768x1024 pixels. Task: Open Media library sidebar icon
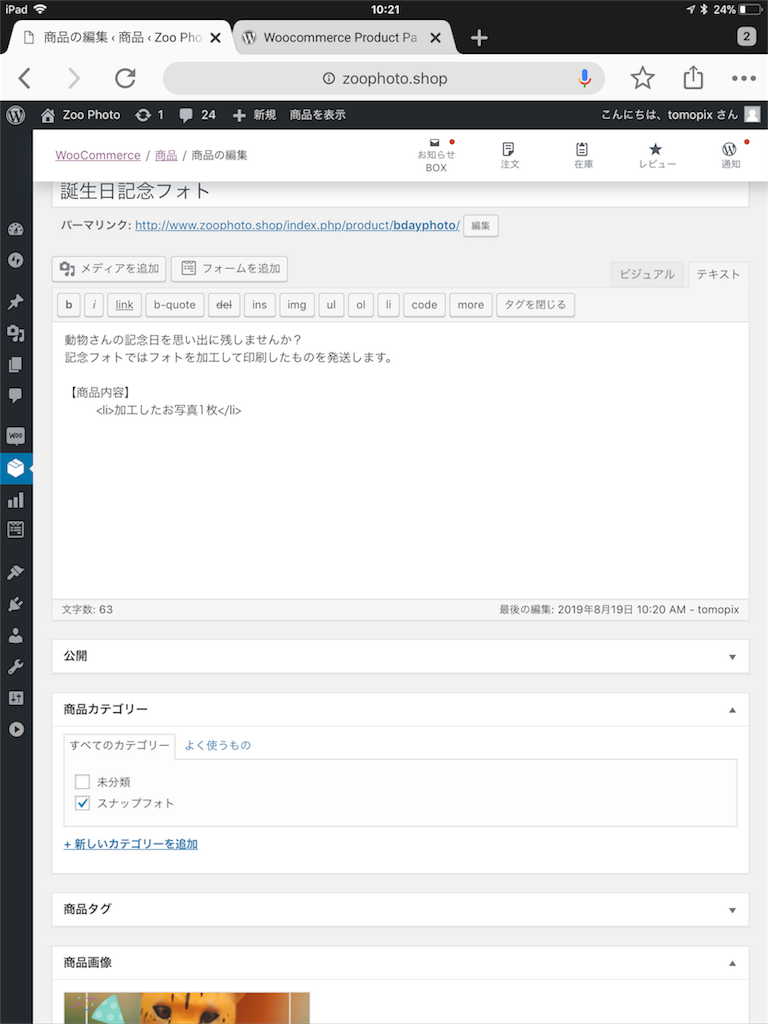click(16, 333)
